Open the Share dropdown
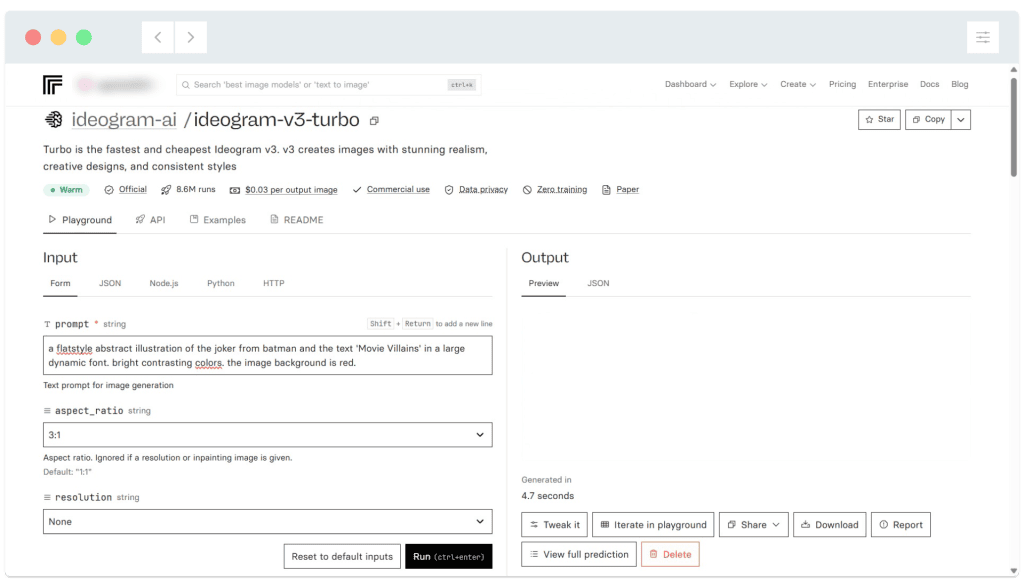 (754, 525)
